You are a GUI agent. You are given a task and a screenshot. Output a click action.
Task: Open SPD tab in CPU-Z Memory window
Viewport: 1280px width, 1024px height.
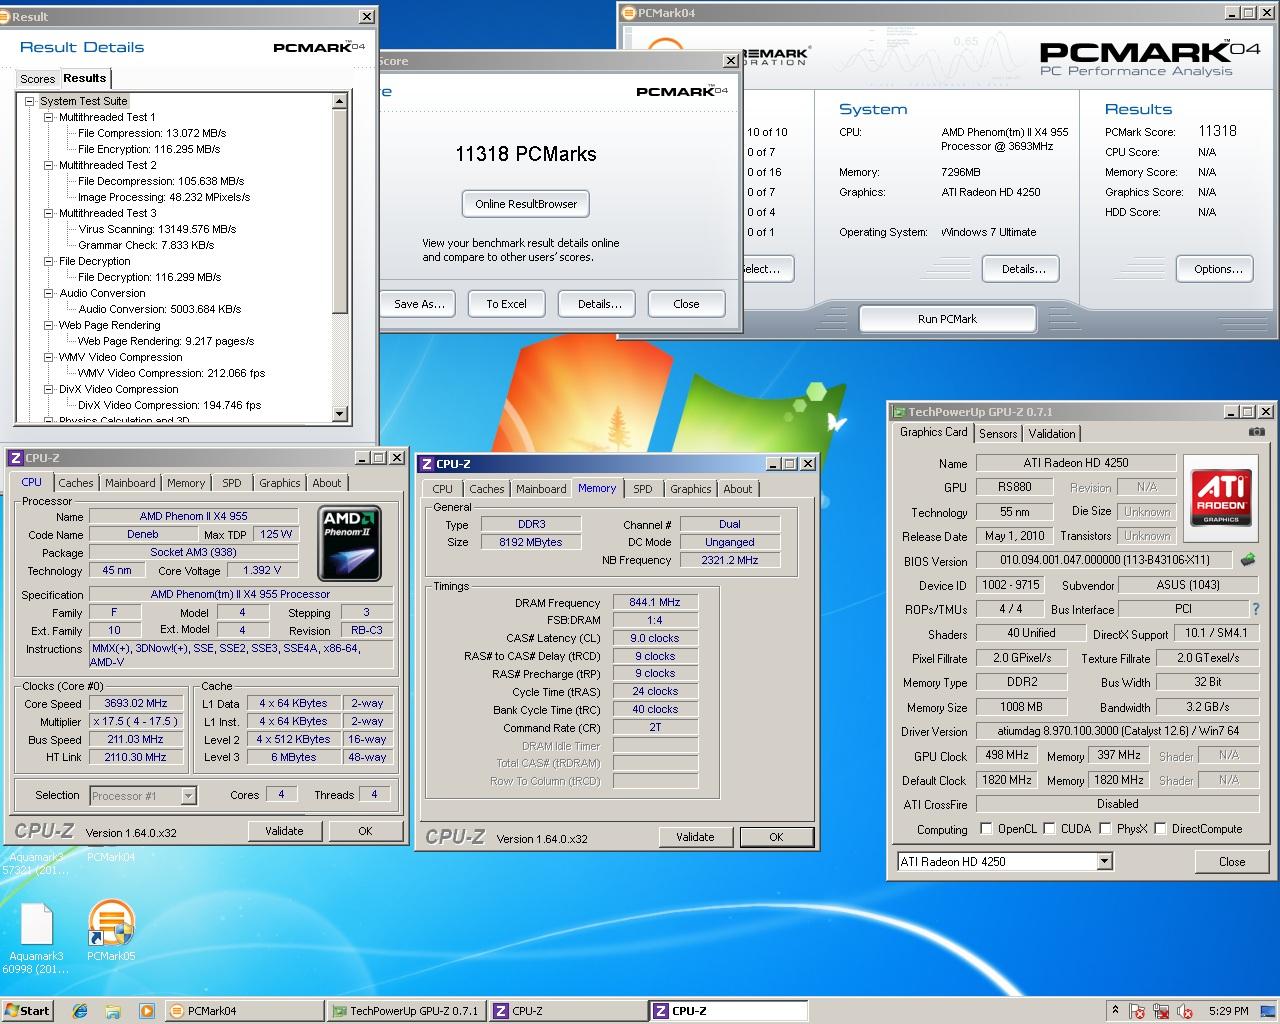643,489
